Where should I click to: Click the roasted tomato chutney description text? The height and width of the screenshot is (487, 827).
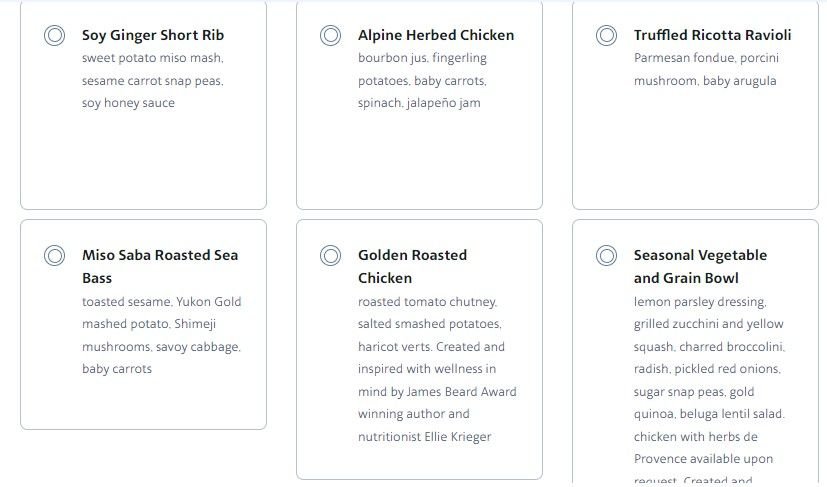click(x=436, y=369)
